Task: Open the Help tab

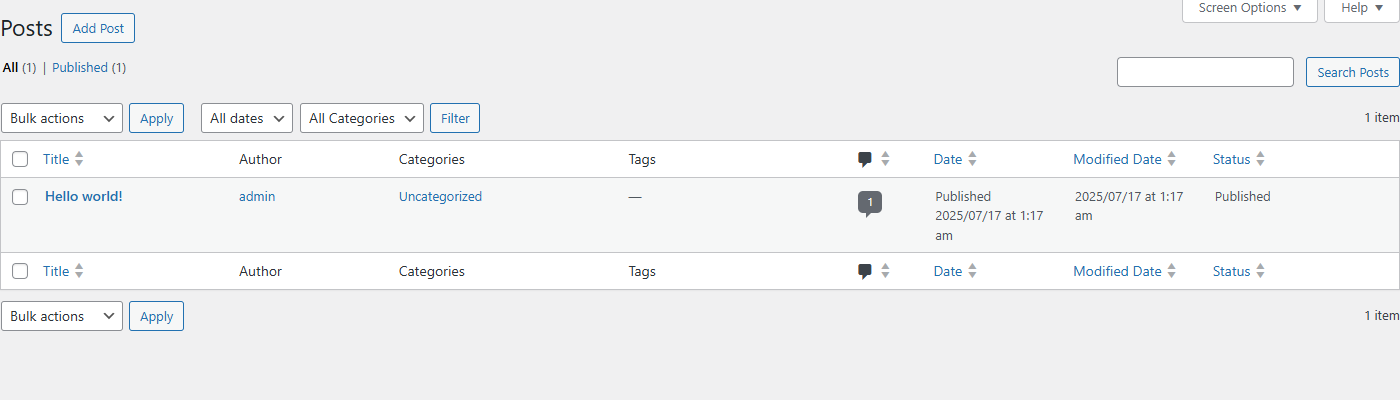Action: (x=1362, y=8)
